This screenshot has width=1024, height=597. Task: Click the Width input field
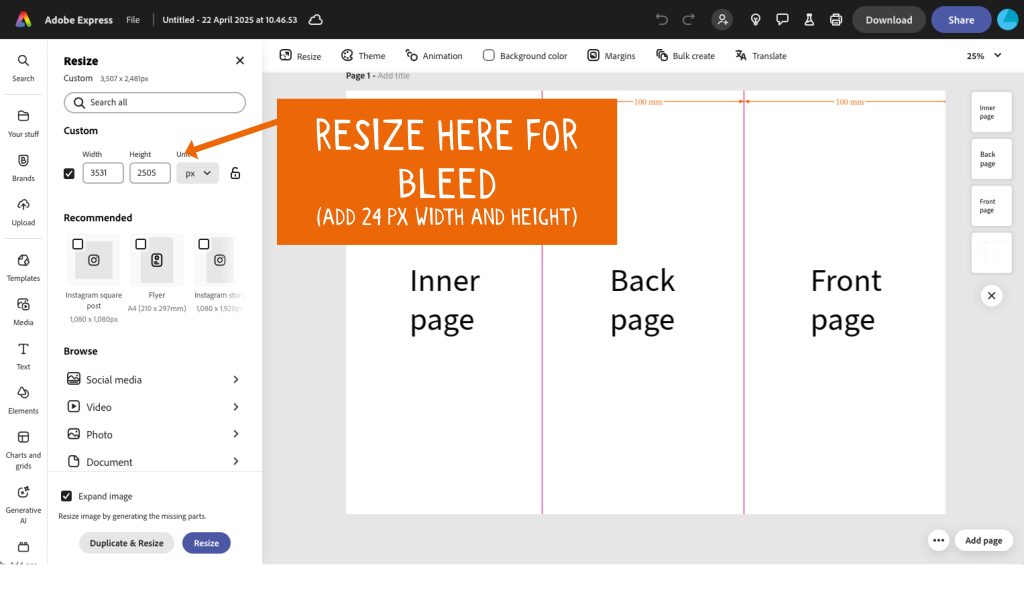[x=102, y=173]
